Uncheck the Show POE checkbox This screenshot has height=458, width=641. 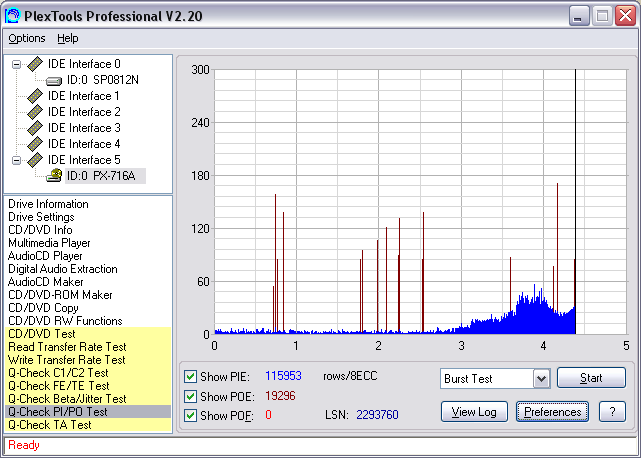point(190,396)
